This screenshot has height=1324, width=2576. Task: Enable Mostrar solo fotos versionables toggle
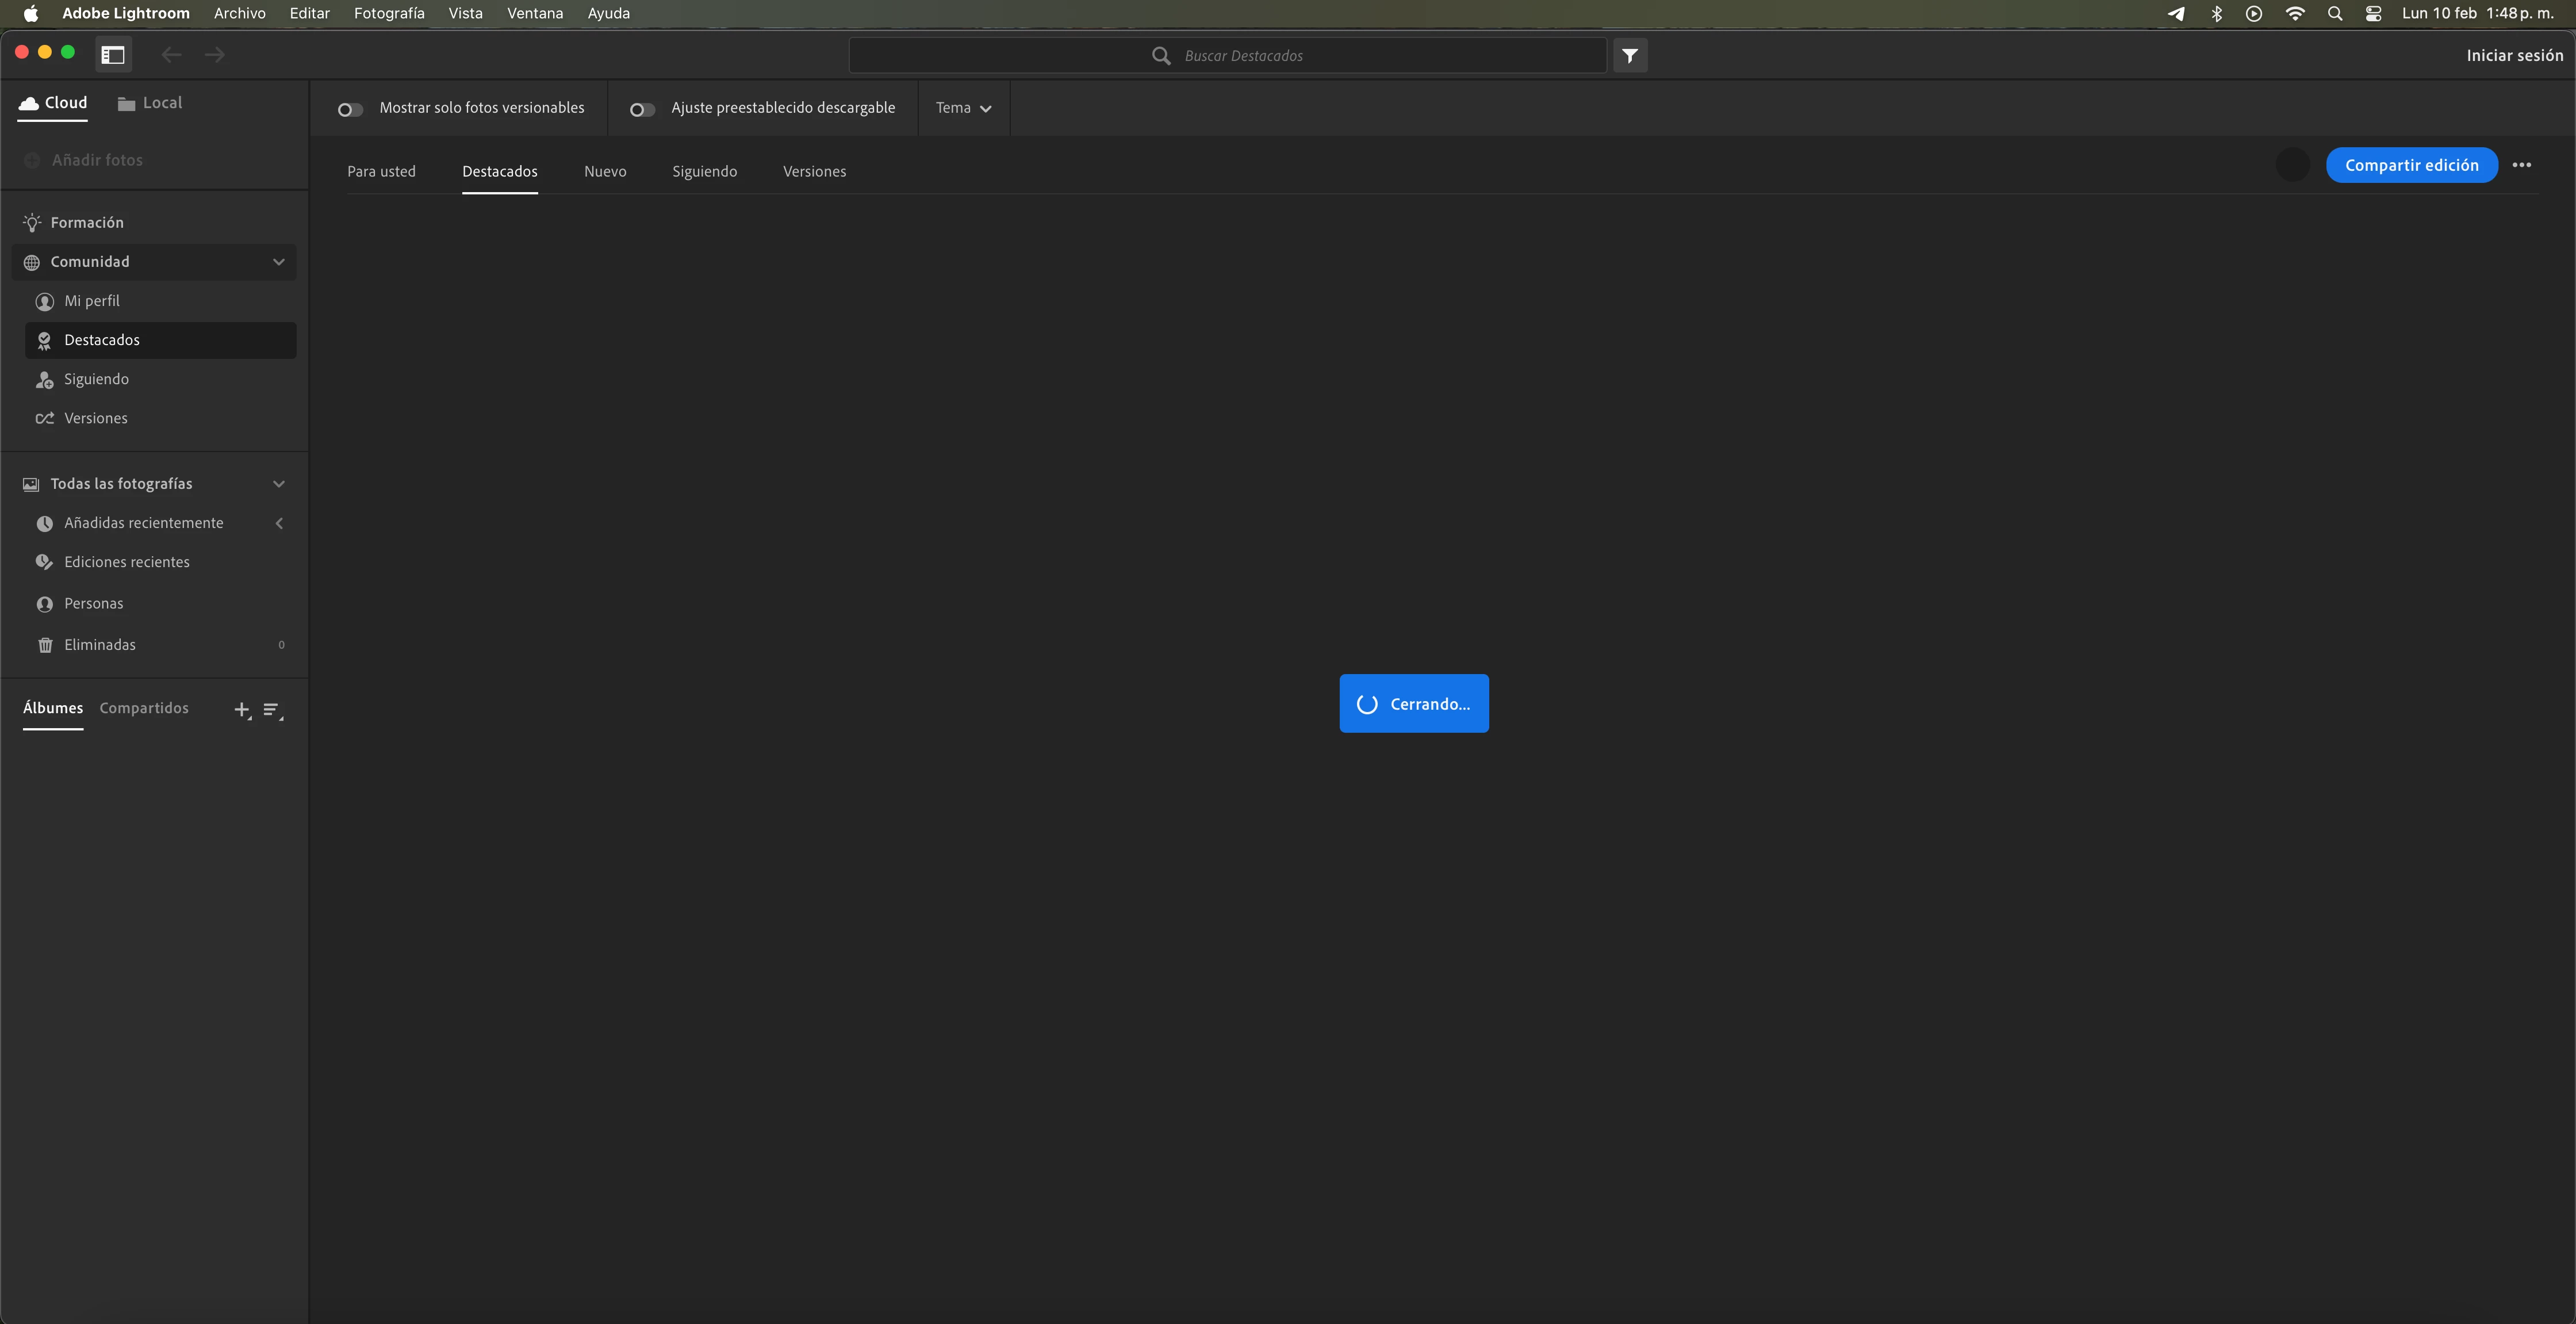tap(350, 109)
